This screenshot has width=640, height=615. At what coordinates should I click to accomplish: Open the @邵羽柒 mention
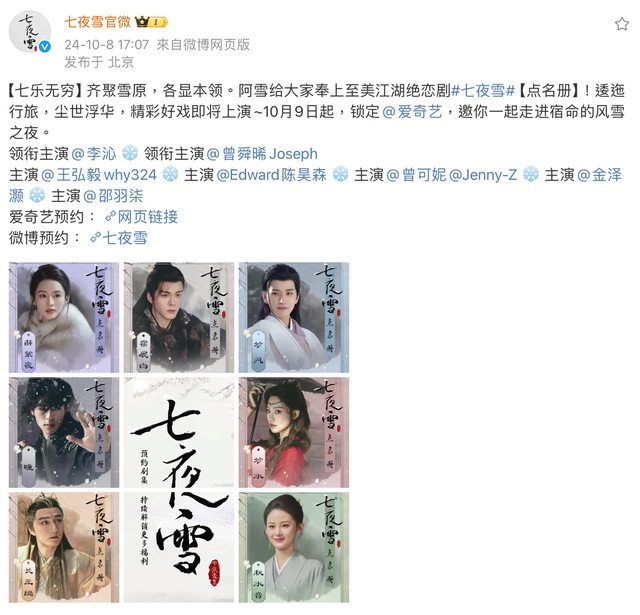(x=113, y=196)
